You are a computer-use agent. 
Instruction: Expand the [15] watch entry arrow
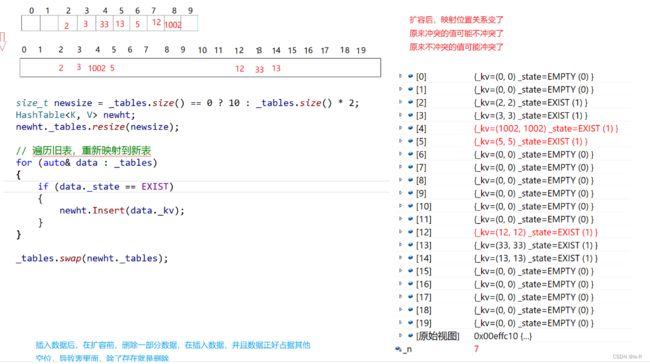[400, 271]
